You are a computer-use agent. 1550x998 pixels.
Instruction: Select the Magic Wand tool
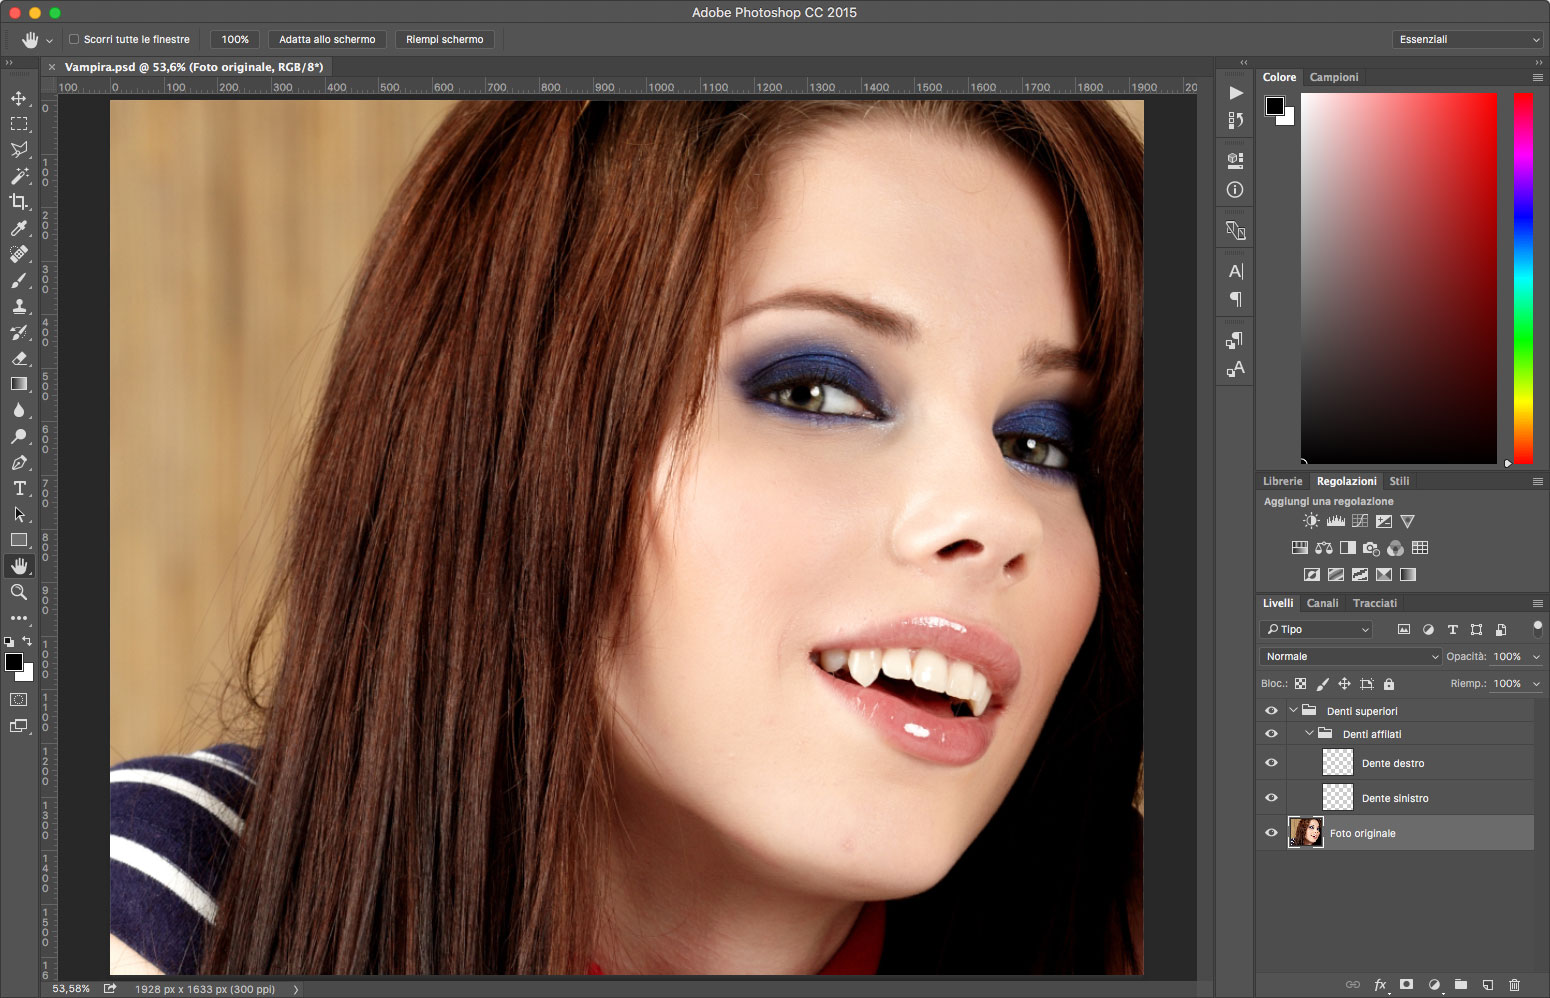(x=19, y=176)
